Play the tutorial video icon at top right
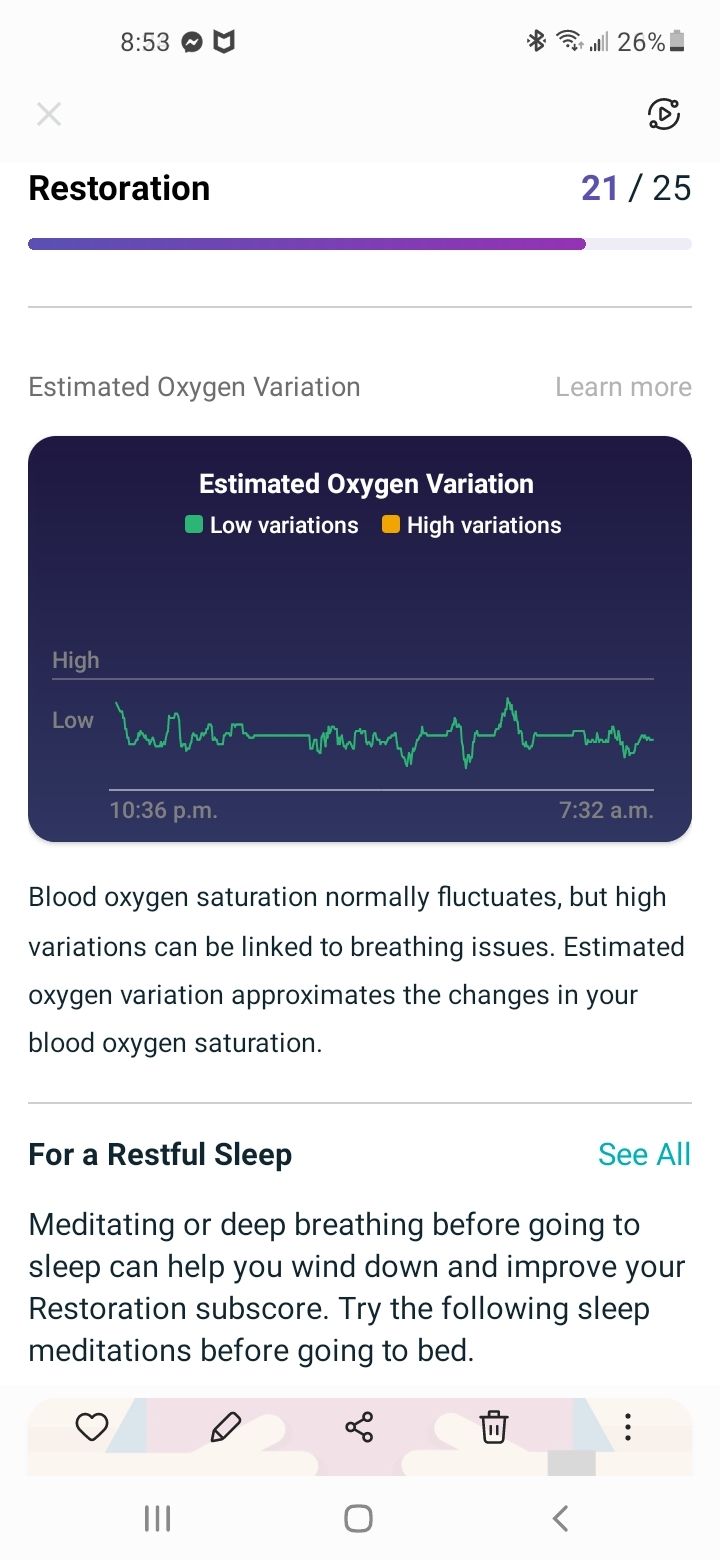Screen dimensions: 720x1560 tap(663, 115)
